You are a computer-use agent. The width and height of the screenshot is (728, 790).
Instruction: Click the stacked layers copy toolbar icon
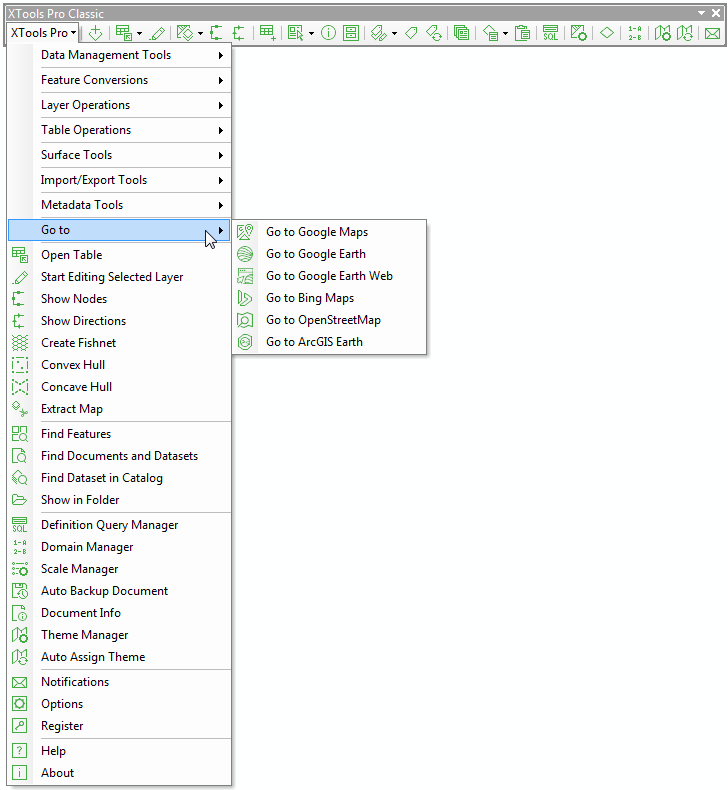pos(461,33)
